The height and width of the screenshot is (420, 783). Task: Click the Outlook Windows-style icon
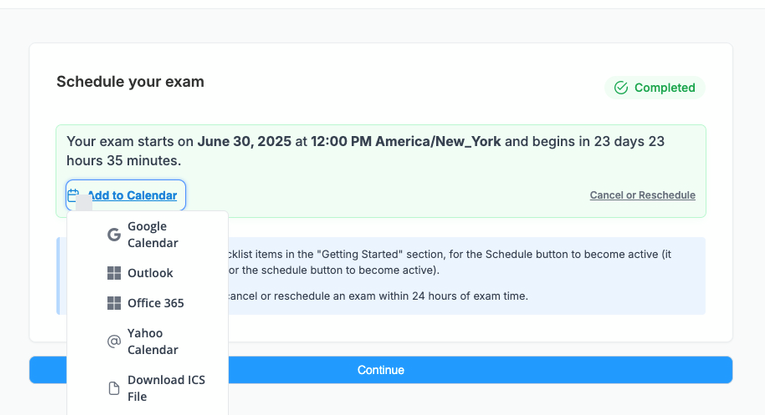(114, 273)
